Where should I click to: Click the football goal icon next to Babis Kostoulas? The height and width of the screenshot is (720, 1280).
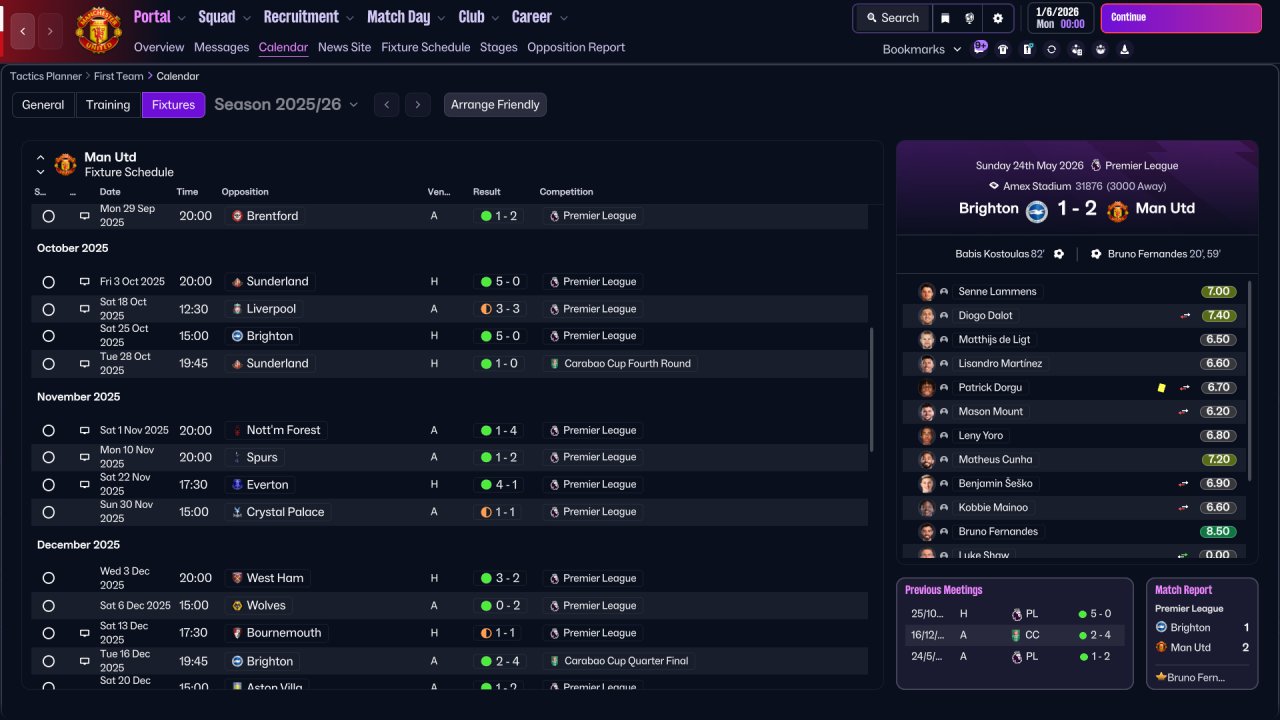click(1059, 254)
